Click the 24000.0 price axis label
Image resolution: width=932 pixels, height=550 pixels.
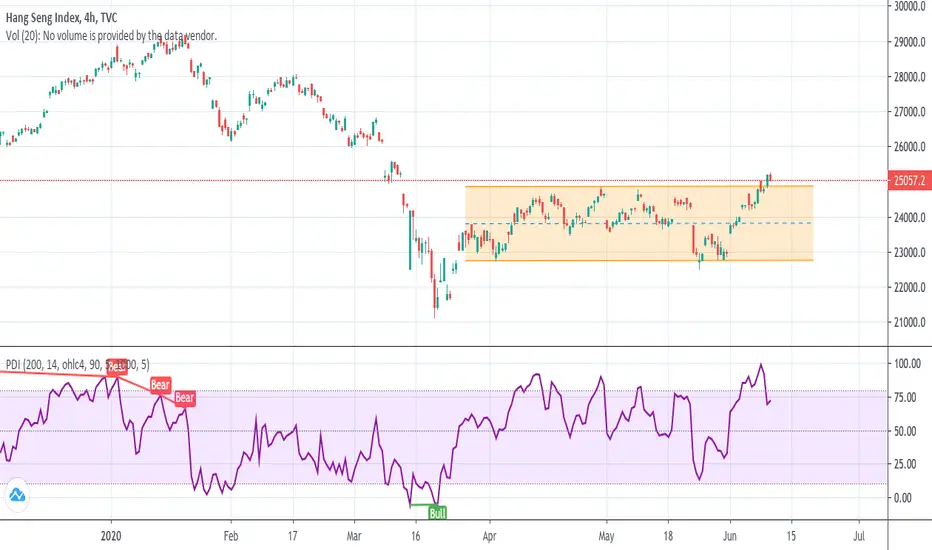[909, 218]
